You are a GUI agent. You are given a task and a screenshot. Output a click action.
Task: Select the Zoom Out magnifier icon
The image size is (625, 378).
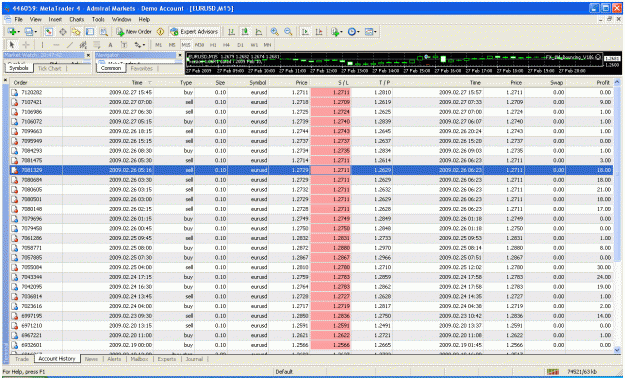click(288, 32)
